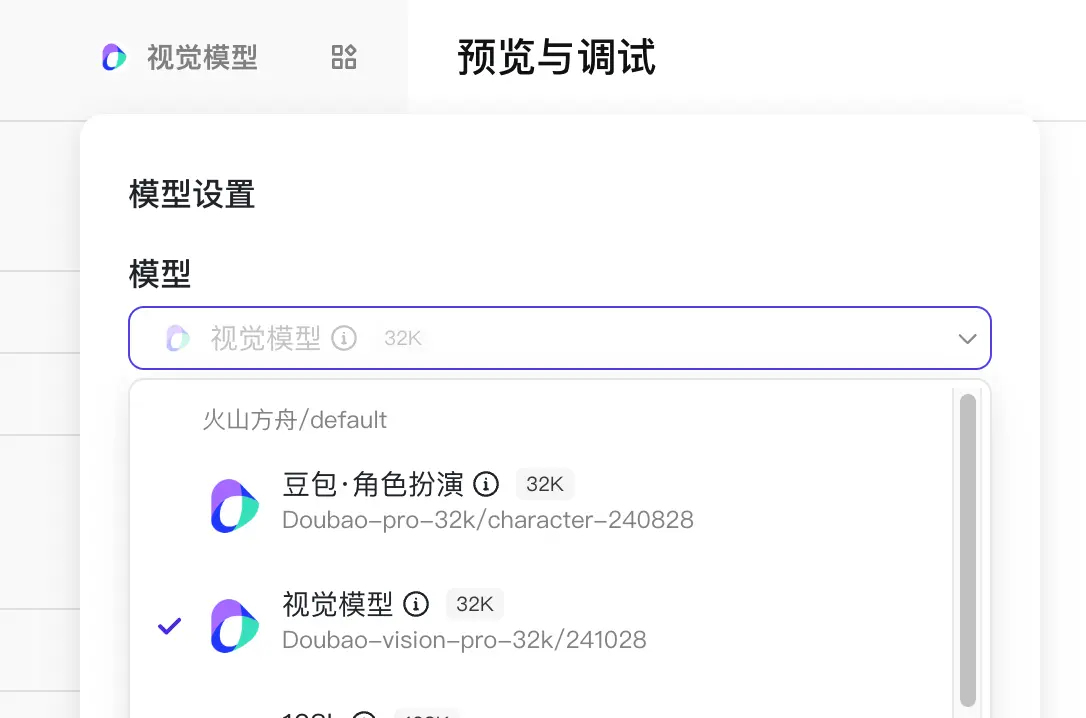Click info icon next to 豆包·角色扮演
Viewport: 1086px width, 718px height.
[486, 484]
